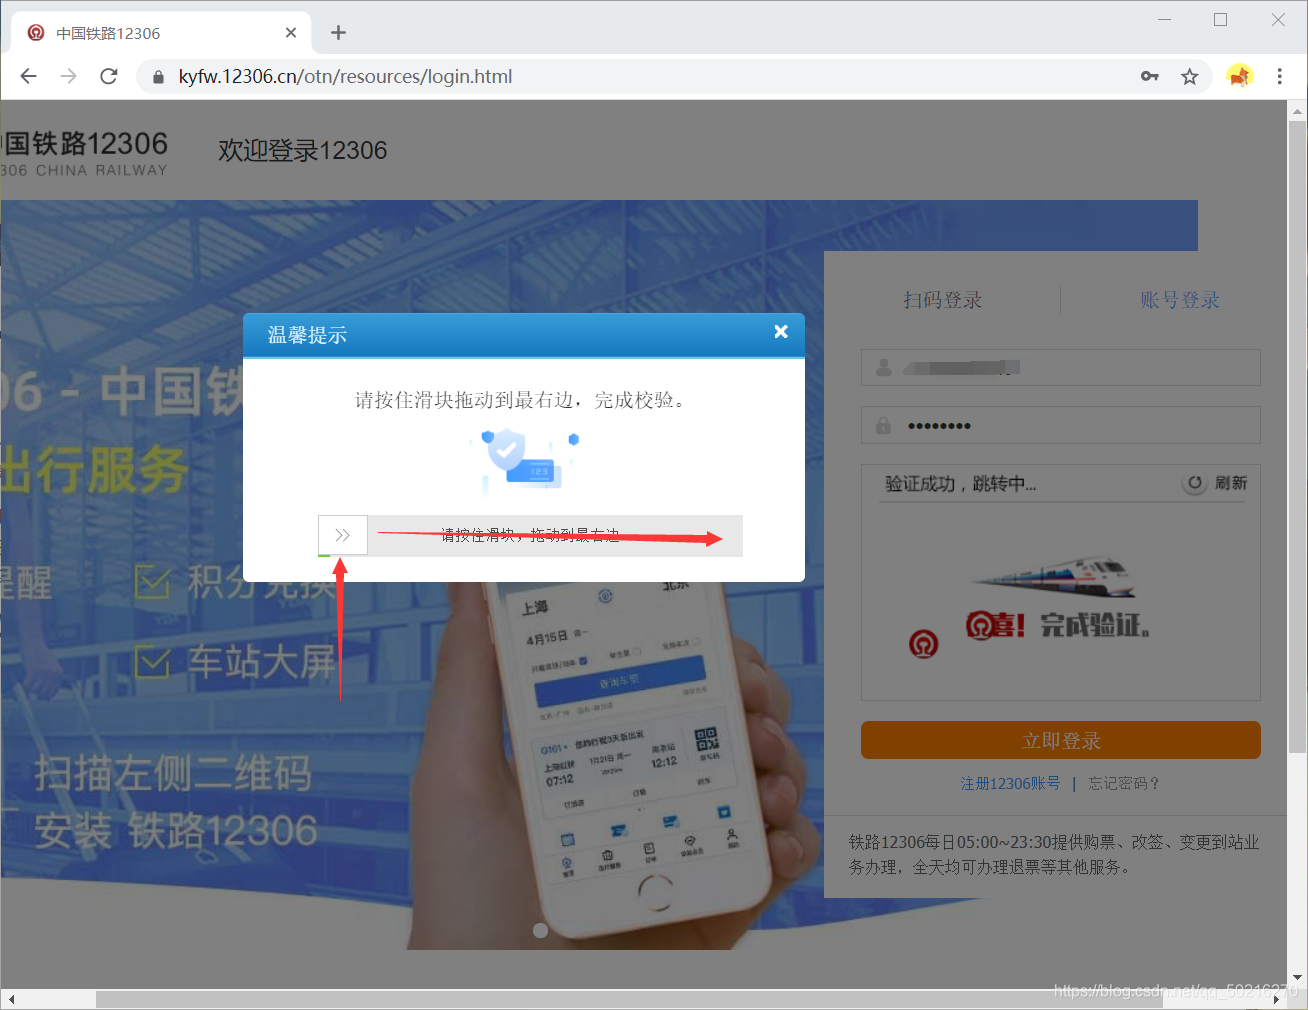Open a new tab with plus button

coord(338,33)
